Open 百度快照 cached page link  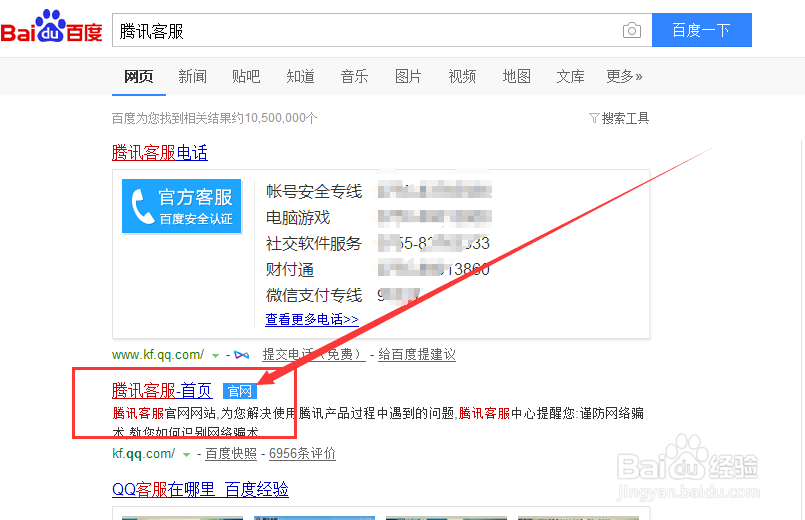(231, 454)
